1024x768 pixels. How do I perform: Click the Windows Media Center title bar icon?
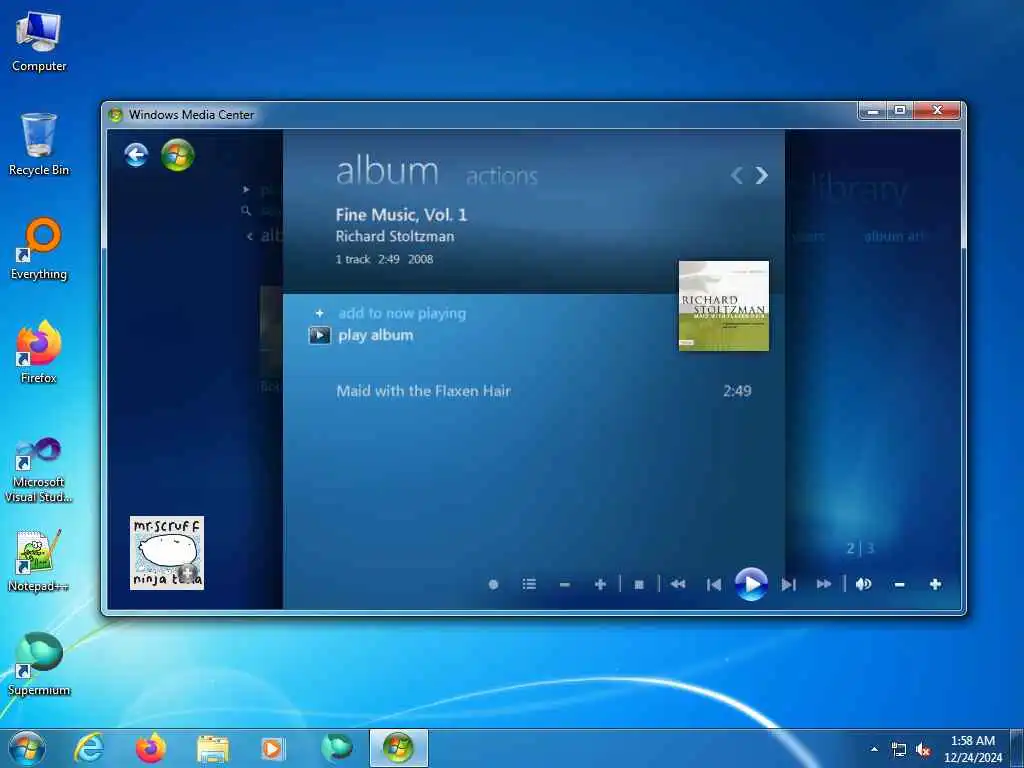(116, 115)
